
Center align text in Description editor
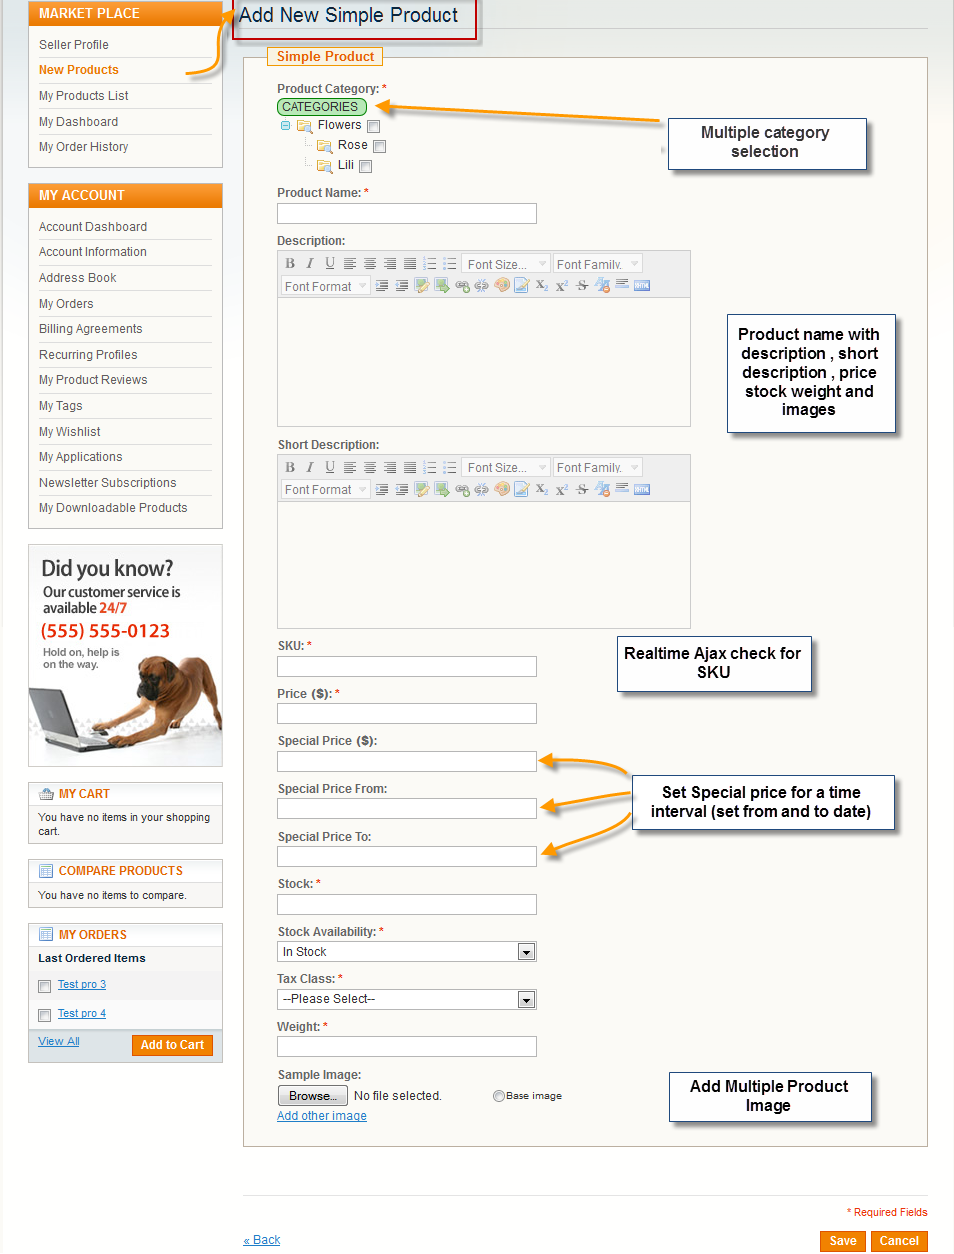point(370,264)
